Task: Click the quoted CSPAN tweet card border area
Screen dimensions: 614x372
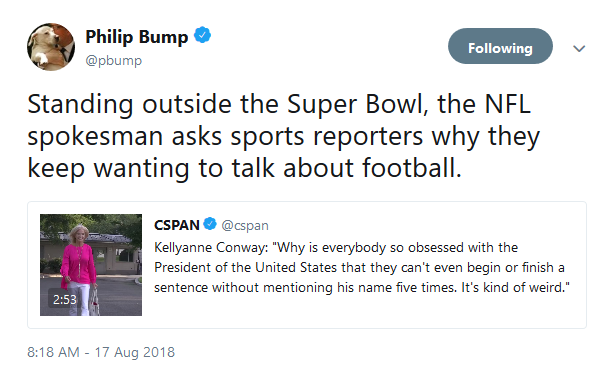Action: tap(307, 265)
